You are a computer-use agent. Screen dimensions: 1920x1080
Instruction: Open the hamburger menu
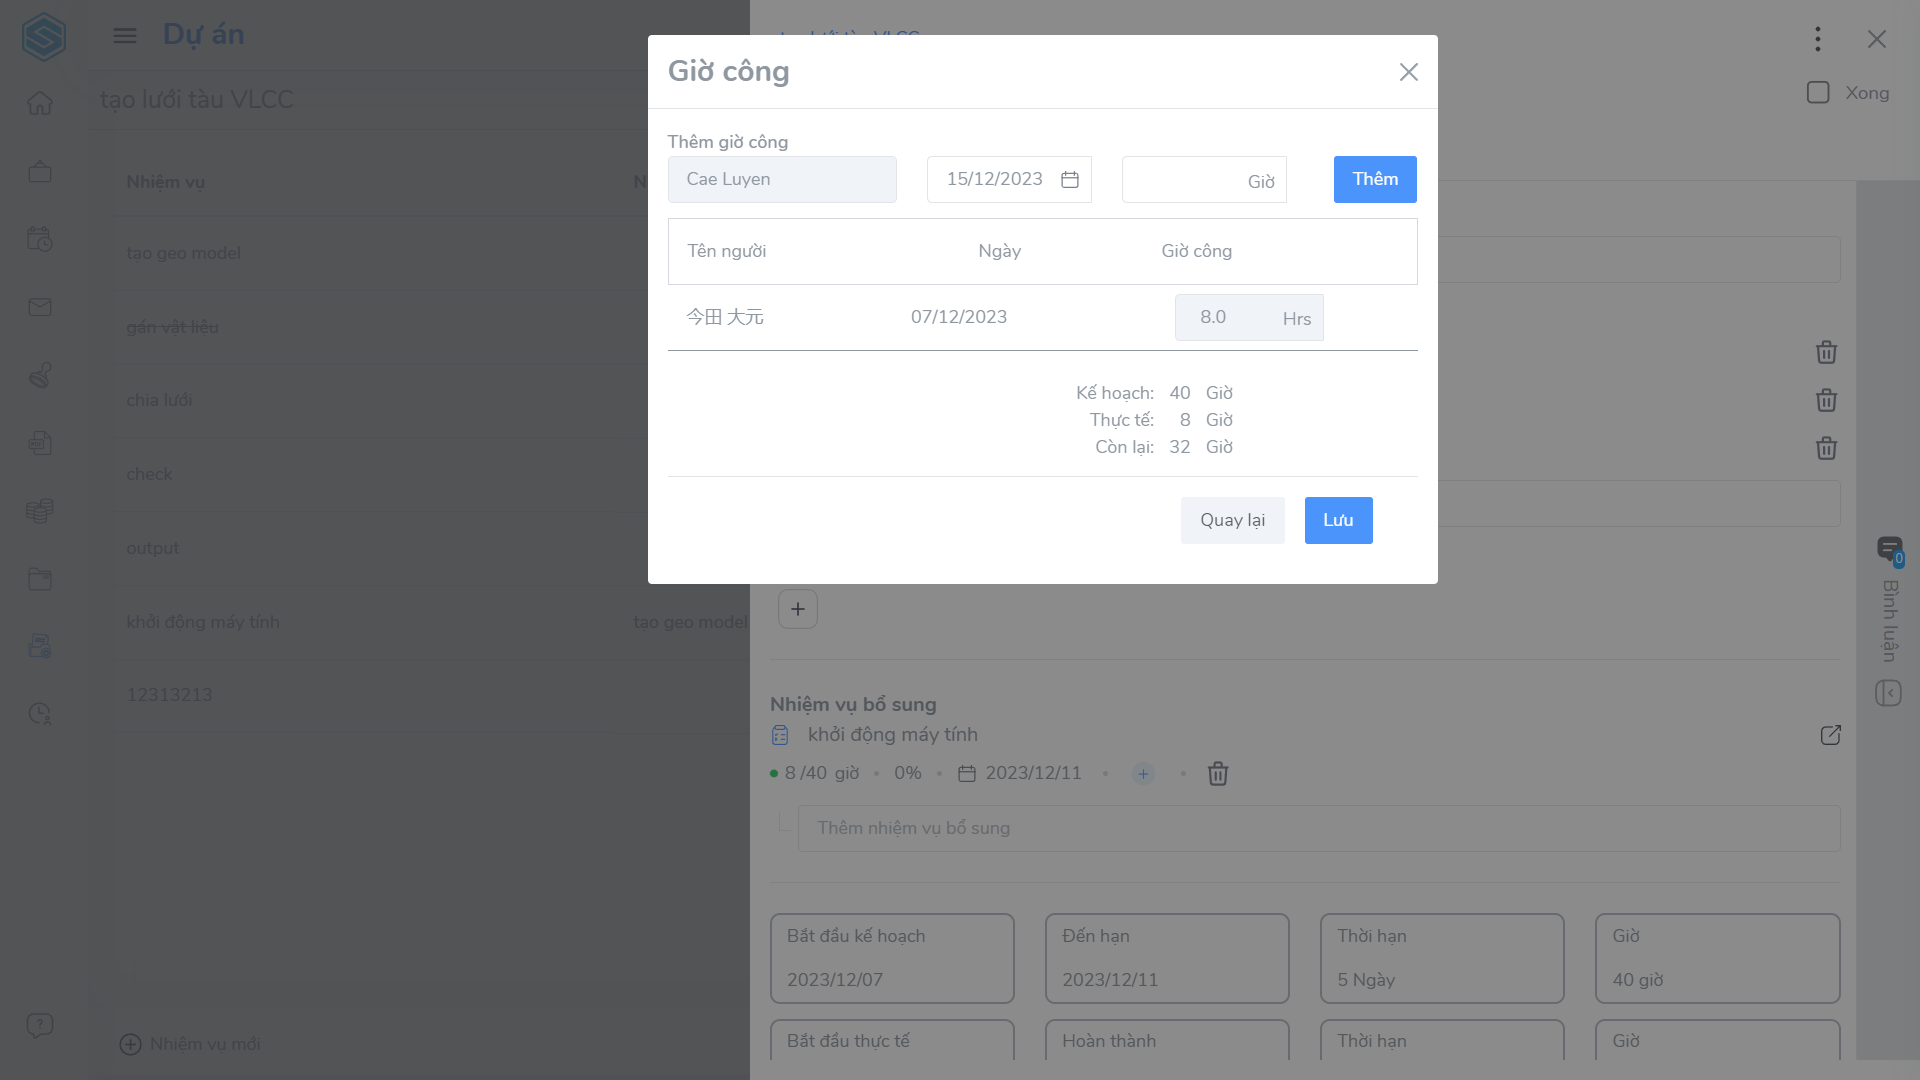pyautogui.click(x=125, y=36)
